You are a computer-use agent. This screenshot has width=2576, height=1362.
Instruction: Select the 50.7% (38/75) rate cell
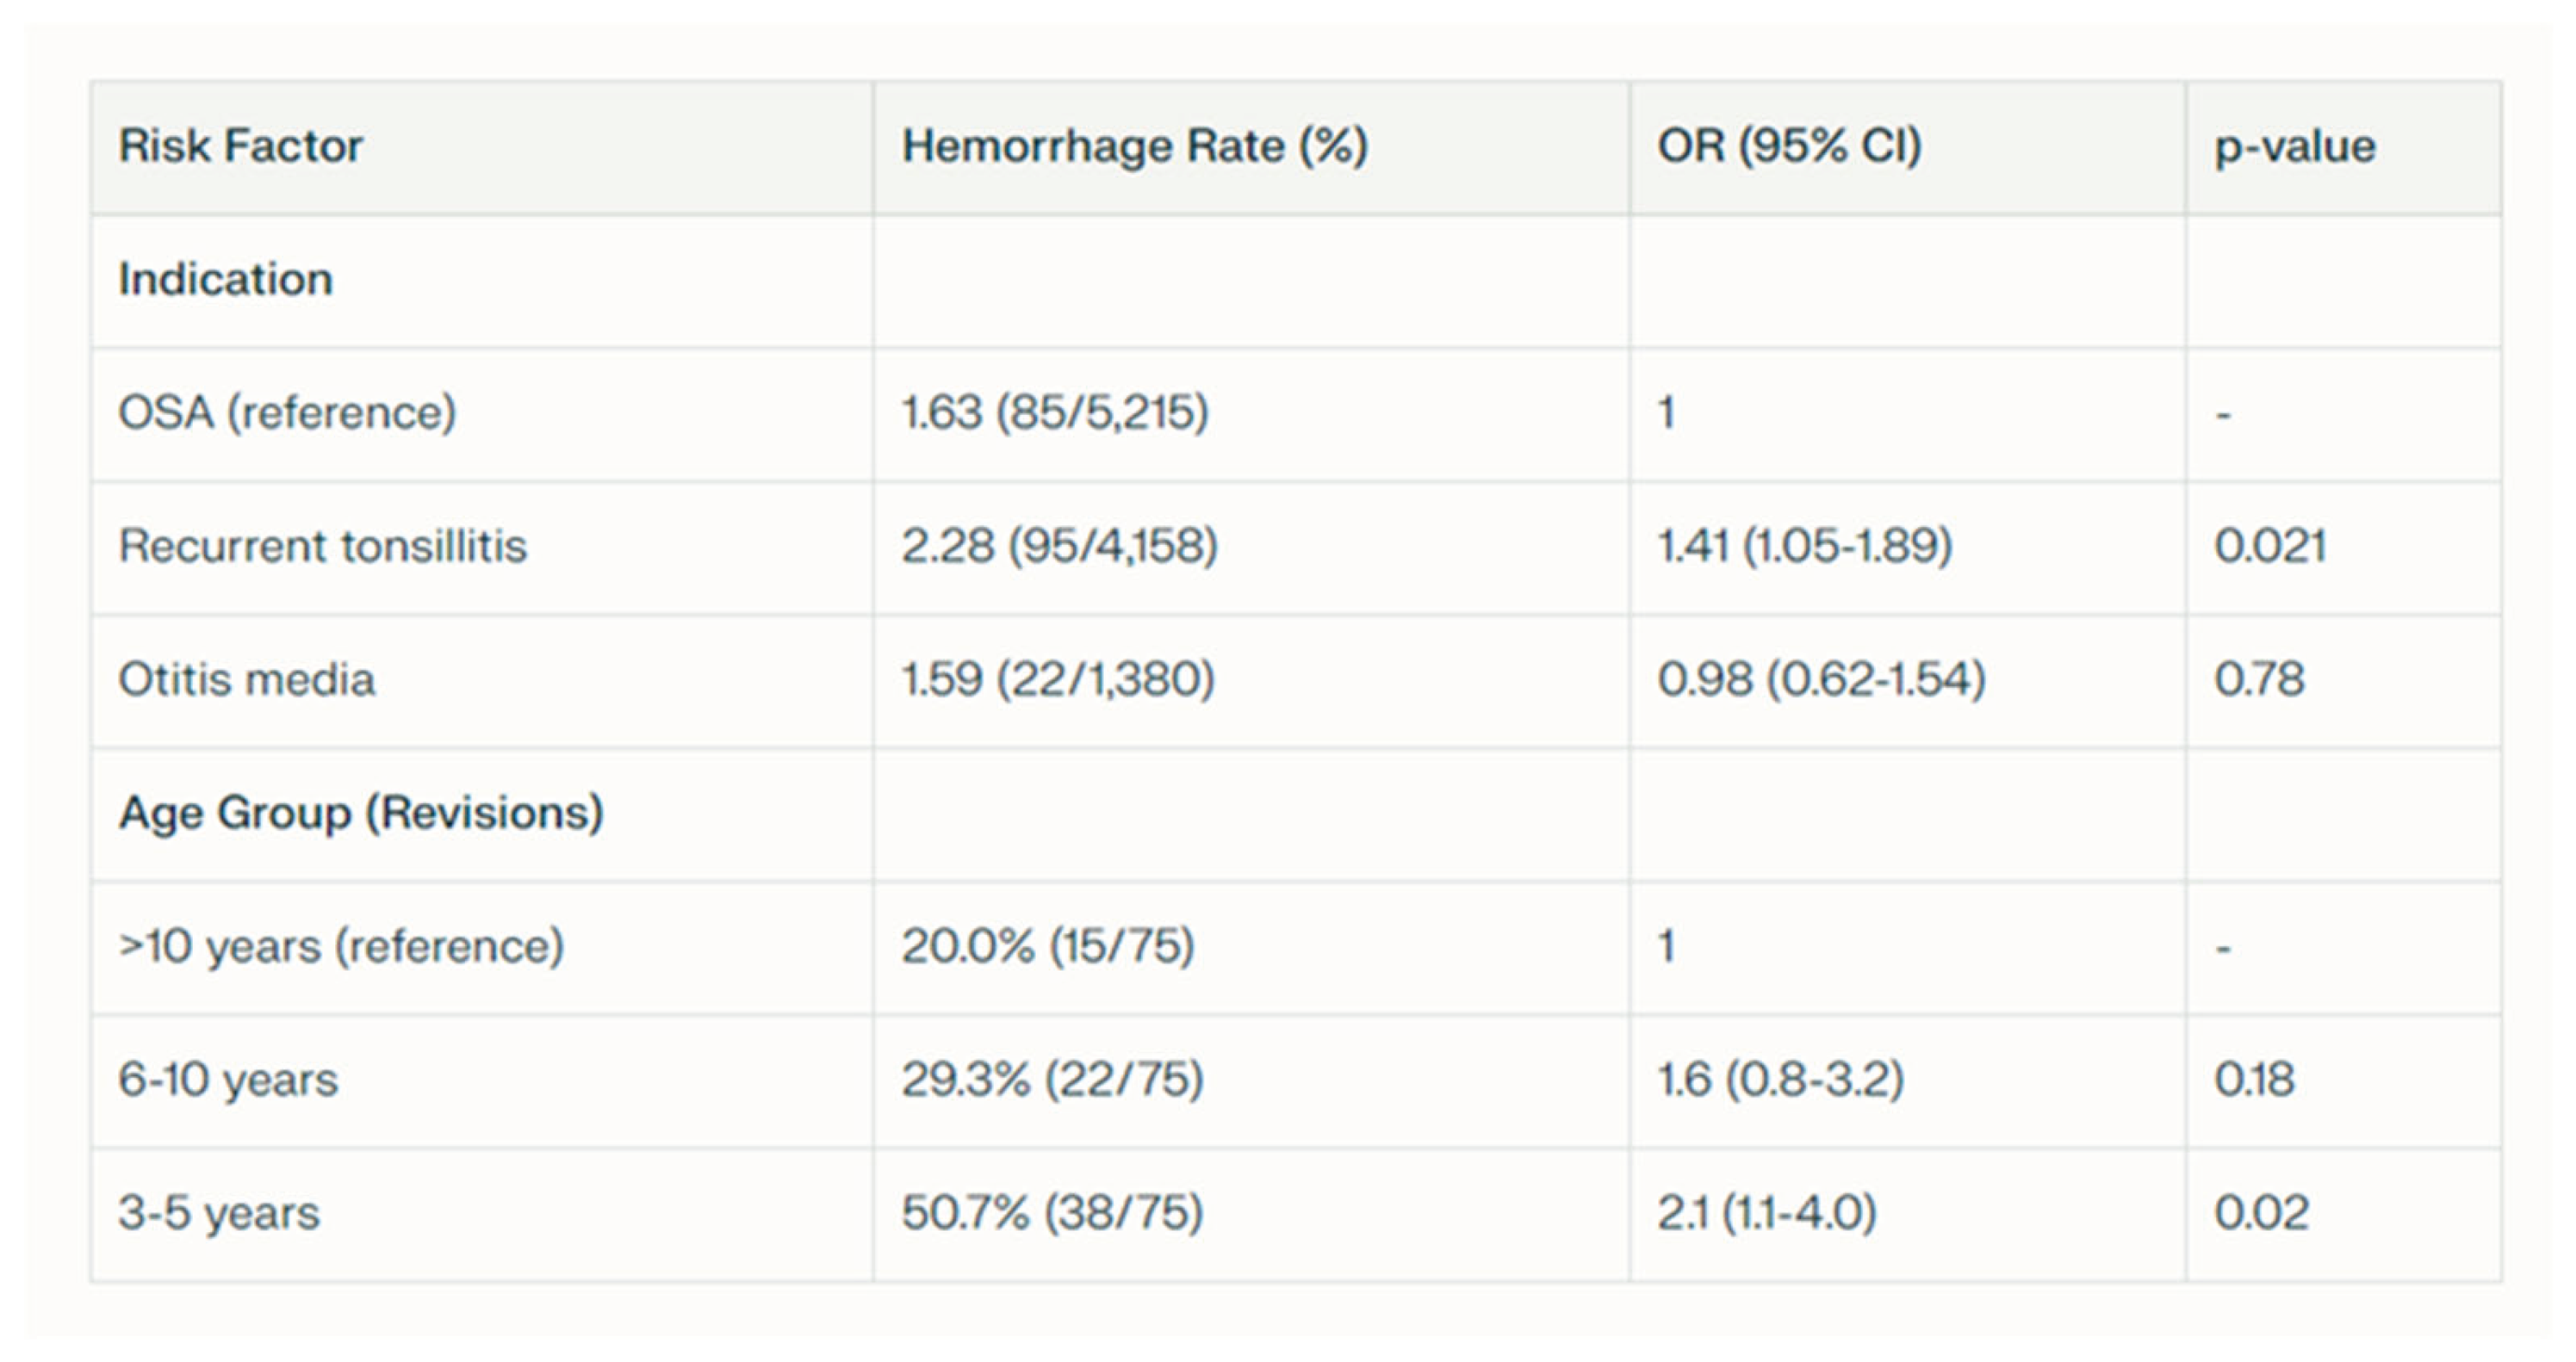point(1052,1213)
